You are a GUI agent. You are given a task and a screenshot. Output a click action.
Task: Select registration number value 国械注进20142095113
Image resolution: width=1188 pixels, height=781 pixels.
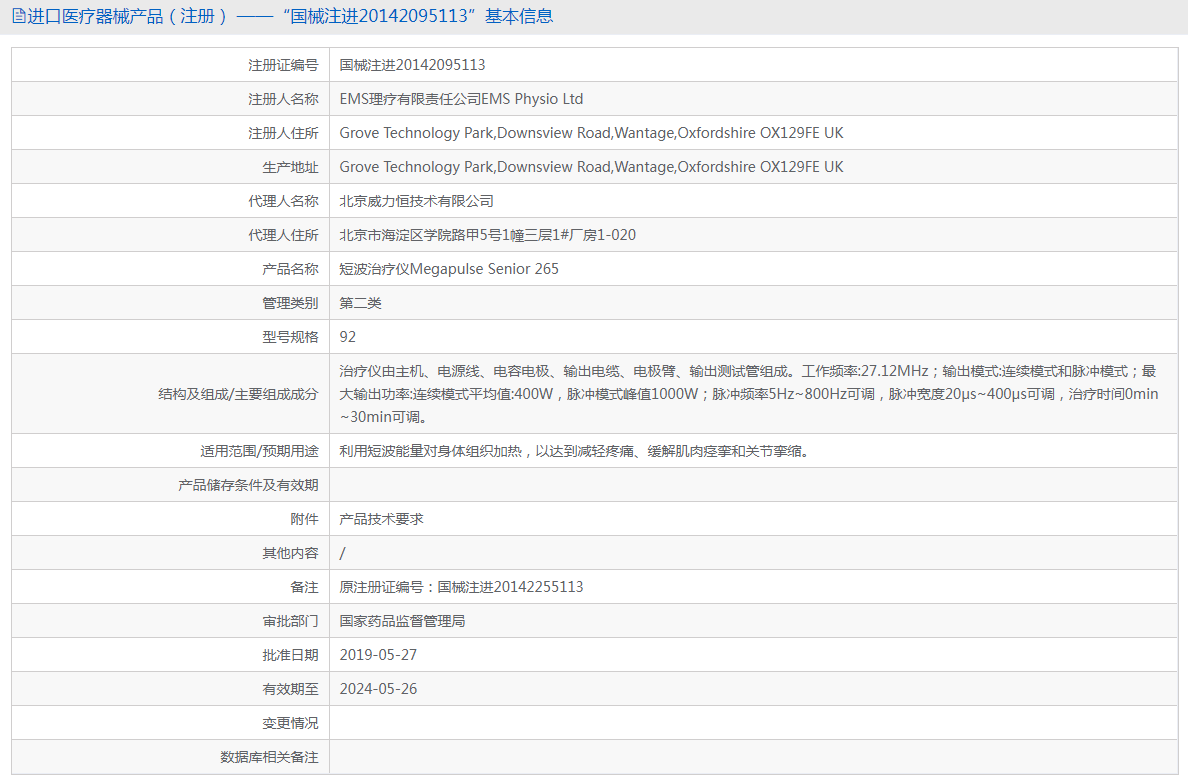412,65
